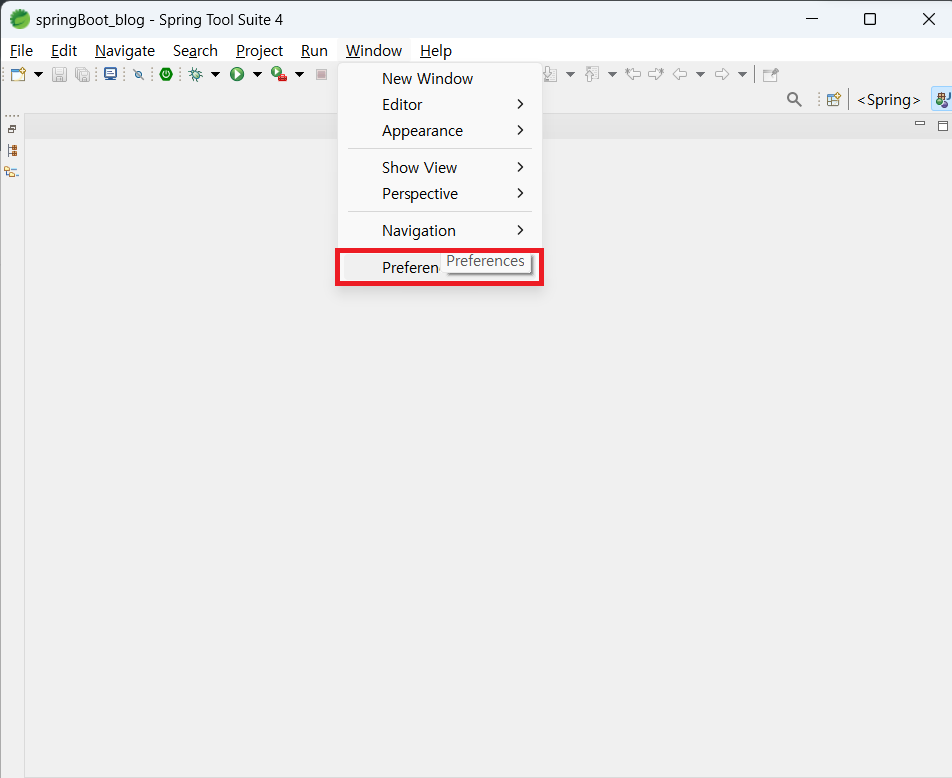Expand the Editor submenu
Viewport: 952px width, 778px height.
(x=439, y=104)
